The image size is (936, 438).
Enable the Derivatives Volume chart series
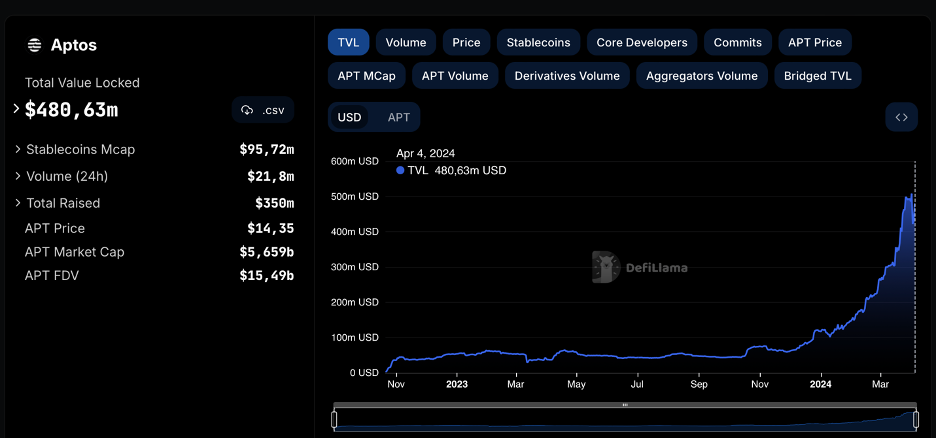tap(567, 76)
